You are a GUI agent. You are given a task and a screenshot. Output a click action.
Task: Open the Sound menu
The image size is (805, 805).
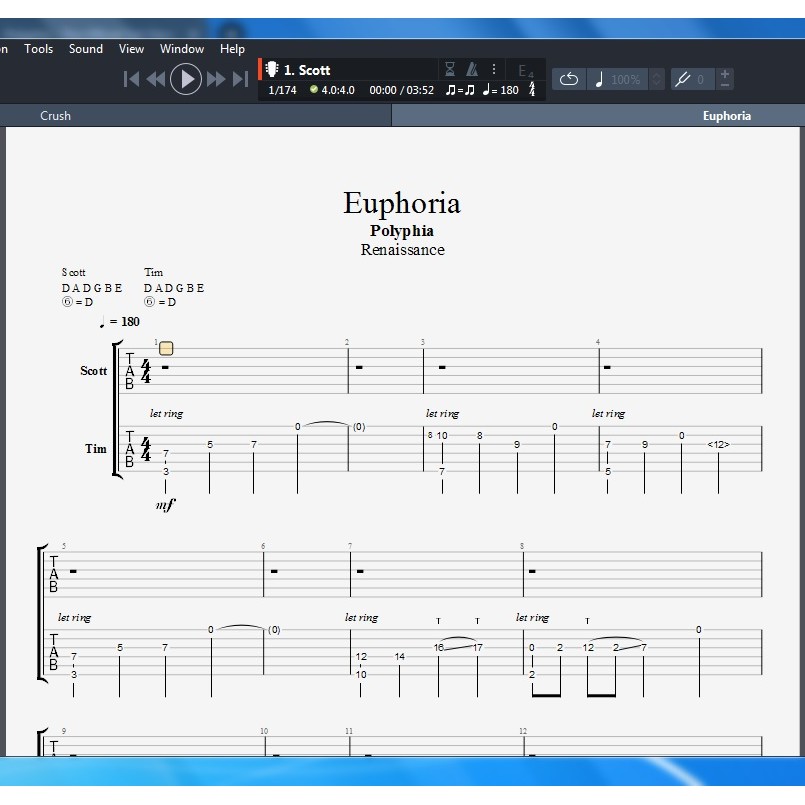[x=86, y=48]
